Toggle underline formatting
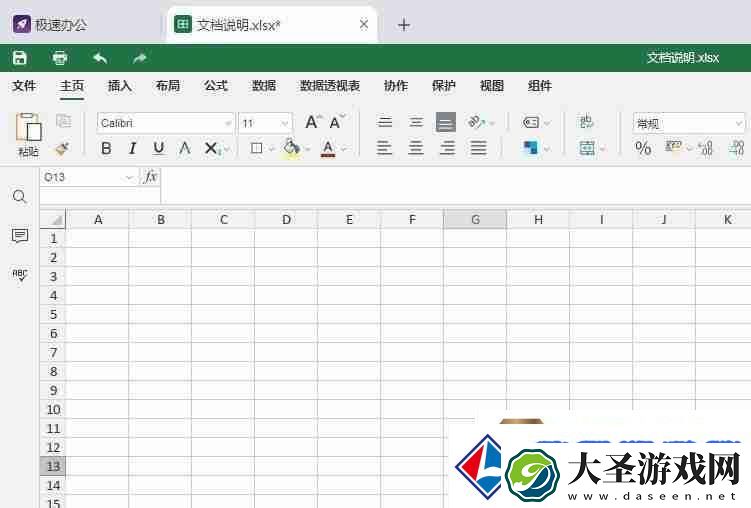Screen dimensions: 751x508 [x=159, y=148]
